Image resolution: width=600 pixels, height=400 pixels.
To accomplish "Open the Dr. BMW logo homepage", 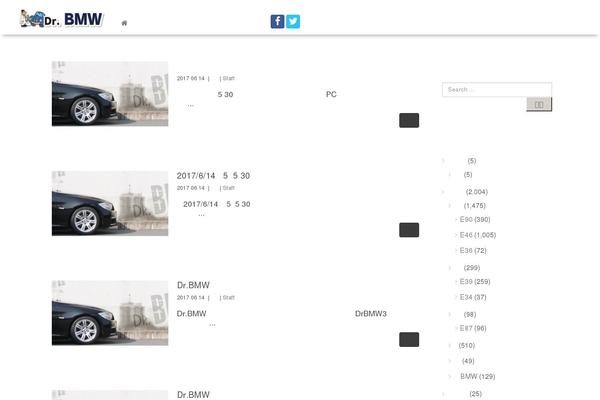I will pyautogui.click(x=62, y=19).
